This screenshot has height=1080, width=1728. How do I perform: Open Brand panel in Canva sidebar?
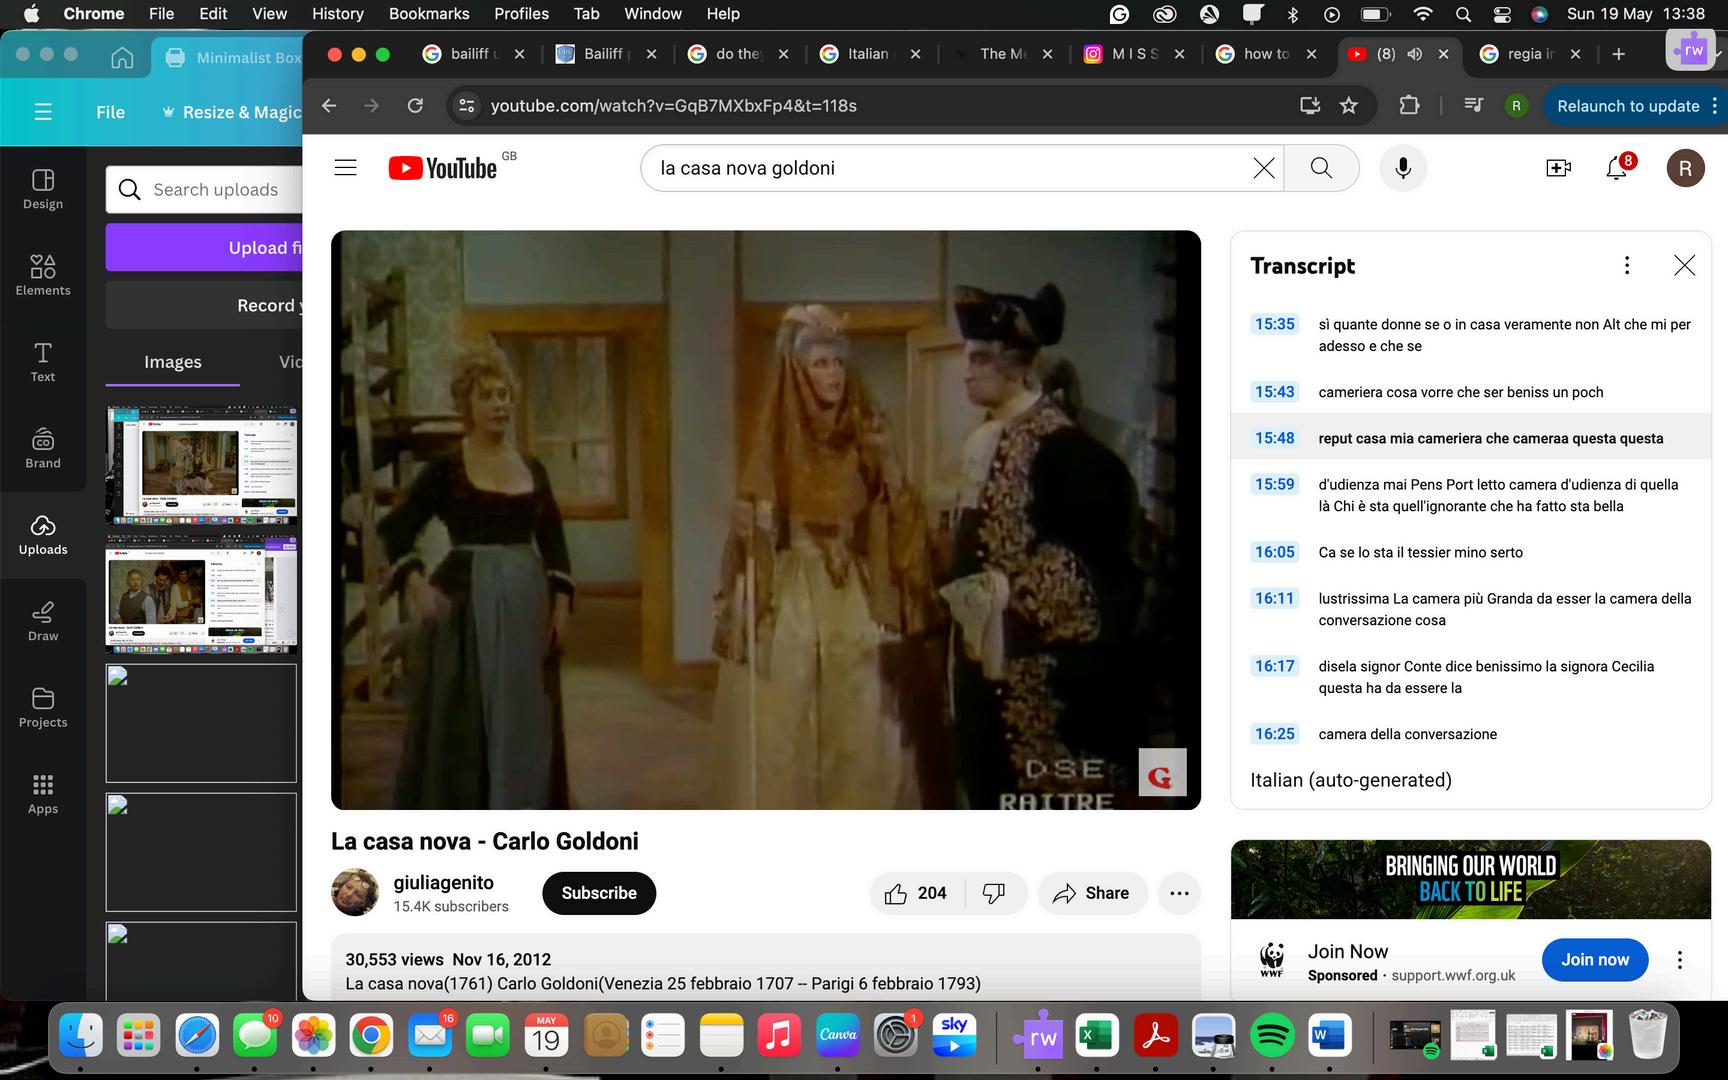pyautogui.click(x=43, y=448)
